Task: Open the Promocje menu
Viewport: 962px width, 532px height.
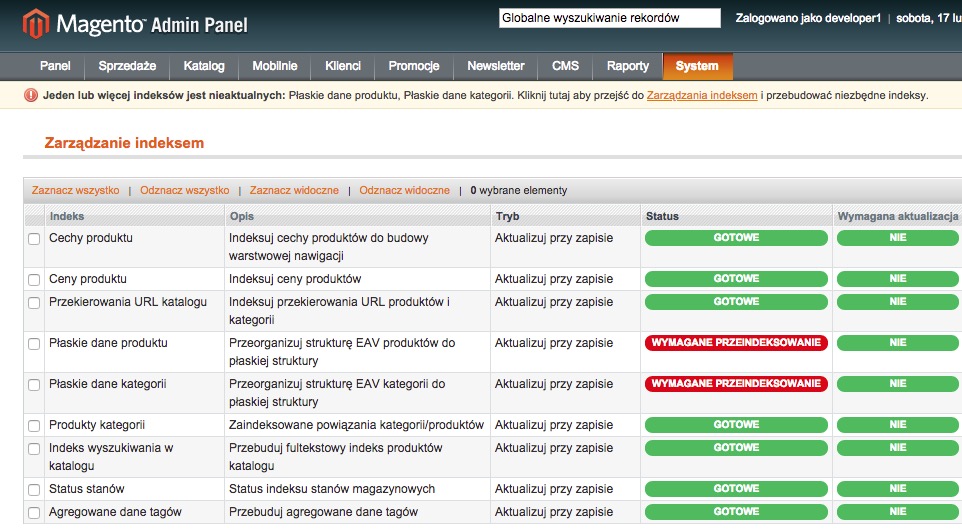Action: point(413,66)
